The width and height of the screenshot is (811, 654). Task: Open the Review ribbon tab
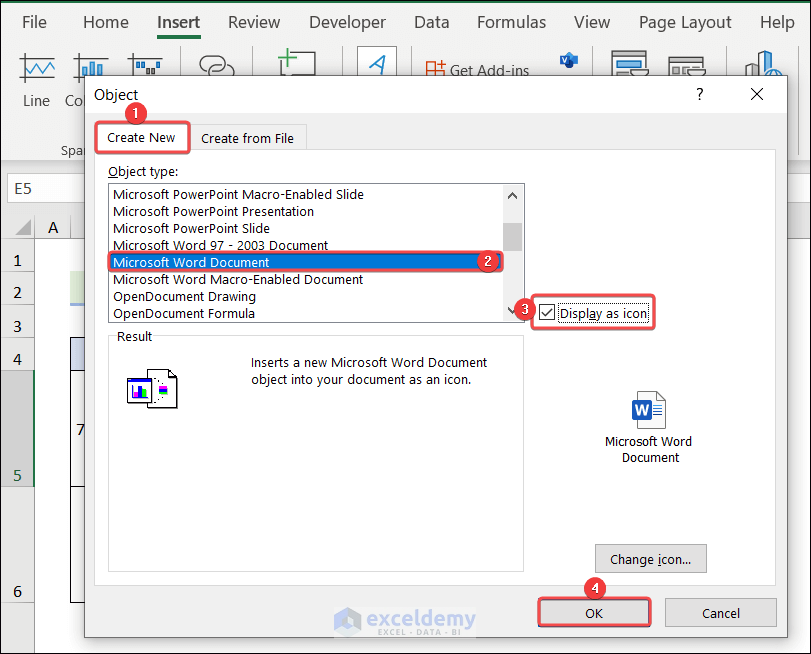pos(254,22)
